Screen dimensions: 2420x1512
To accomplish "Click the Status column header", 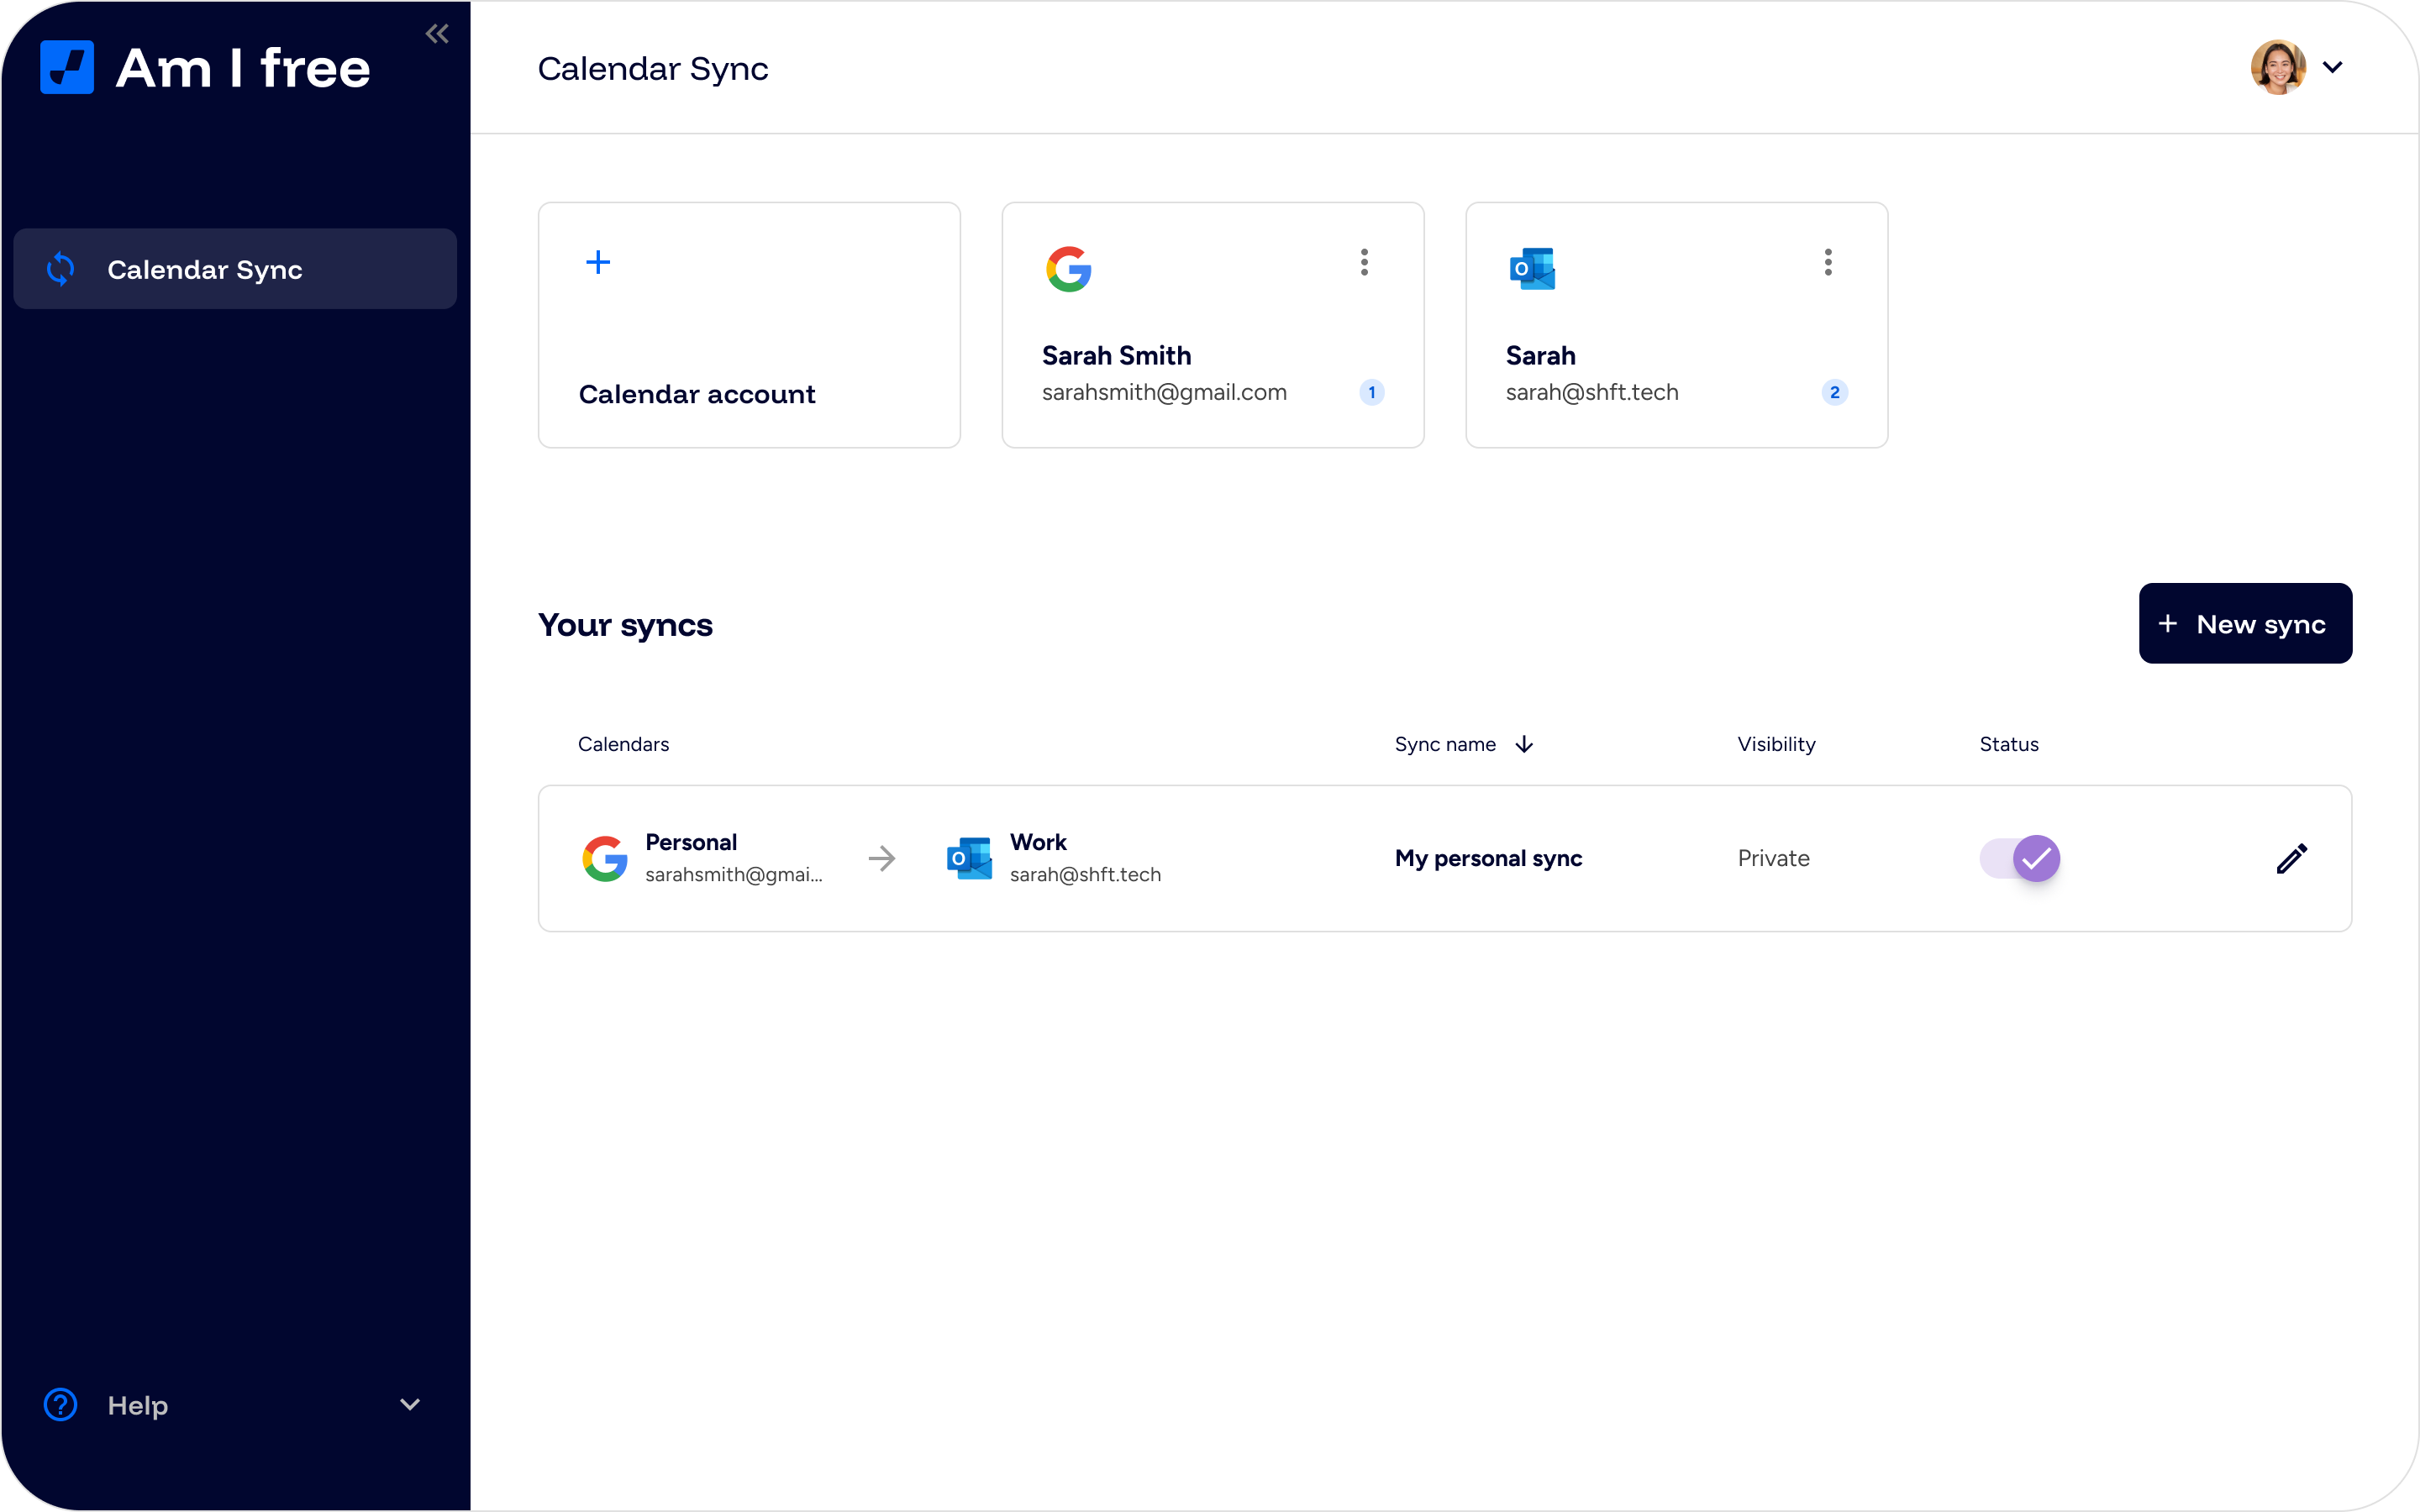I will 2009,744.
